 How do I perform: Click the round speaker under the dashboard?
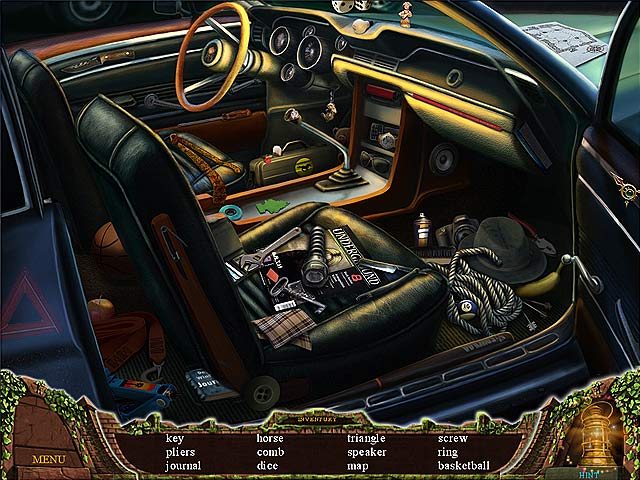[x=443, y=158]
